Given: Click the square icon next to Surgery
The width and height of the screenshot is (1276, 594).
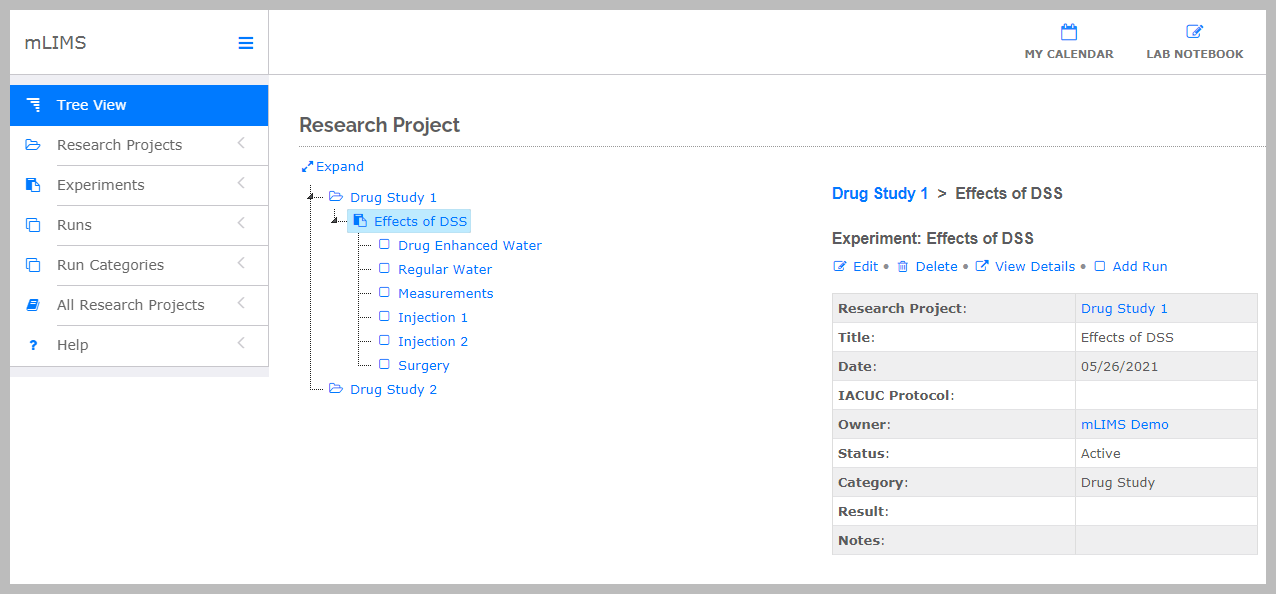Looking at the screenshot, I should pos(384,365).
